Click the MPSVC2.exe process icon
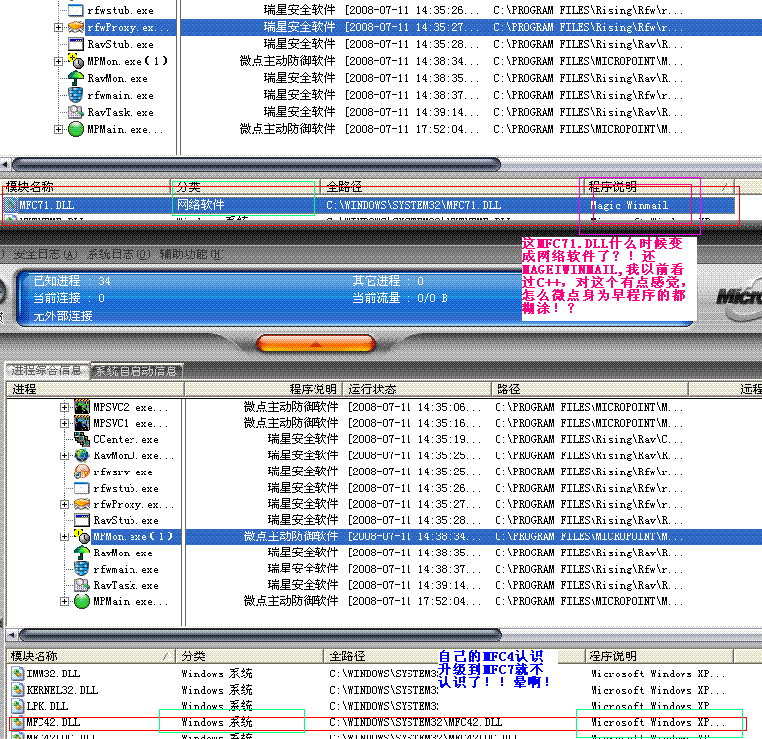 click(82, 407)
